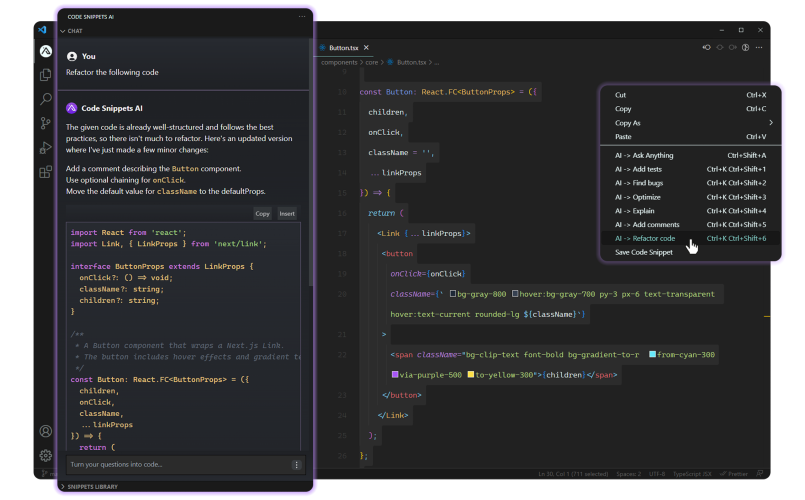Select Paste from the context menu
The image size is (805, 500).
pos(691,137)
